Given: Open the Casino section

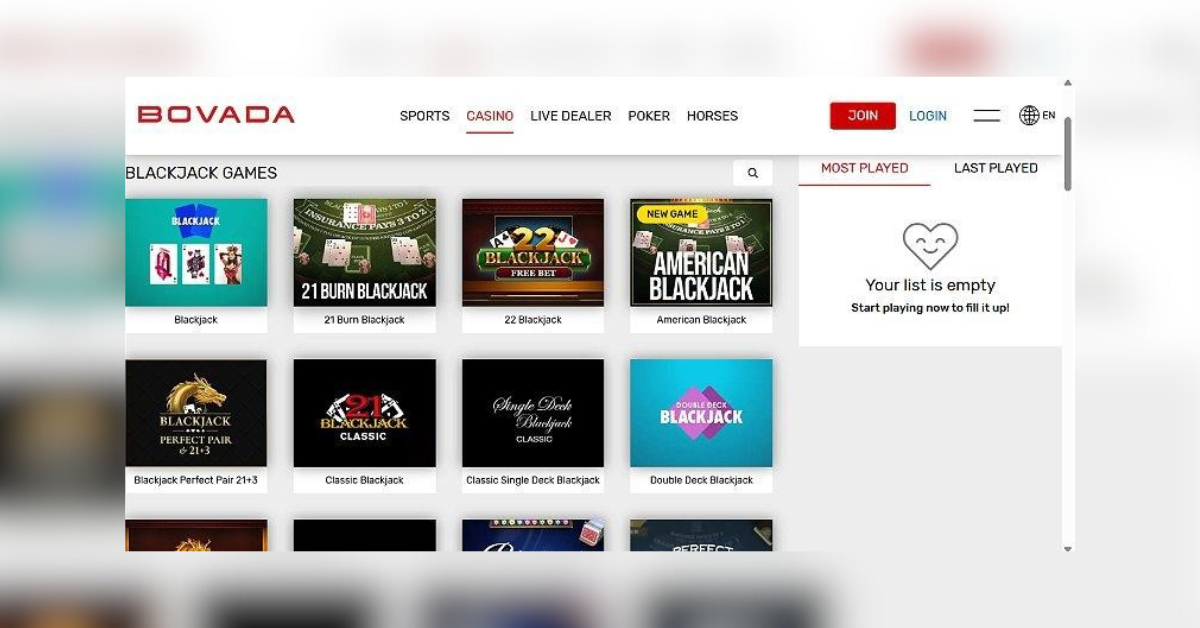Looking at the screenshot, I should tap(490, 116).
